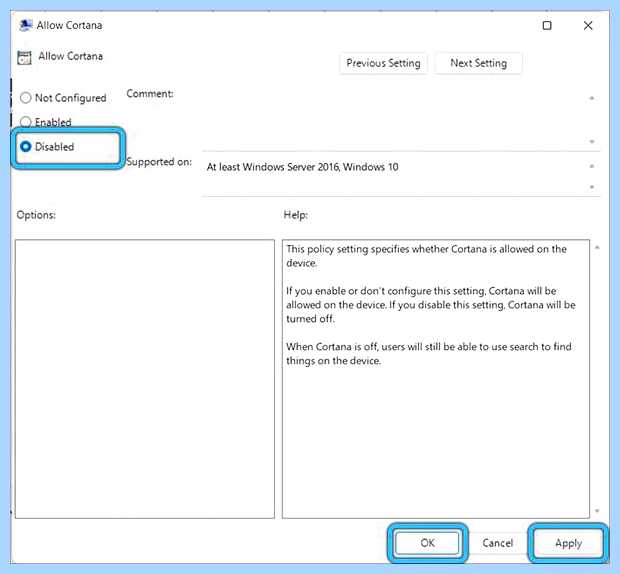This screenshot has width=620, height=574.
Task: Click the Supported on scroll up arrow
Action: [x=592, y=166]
